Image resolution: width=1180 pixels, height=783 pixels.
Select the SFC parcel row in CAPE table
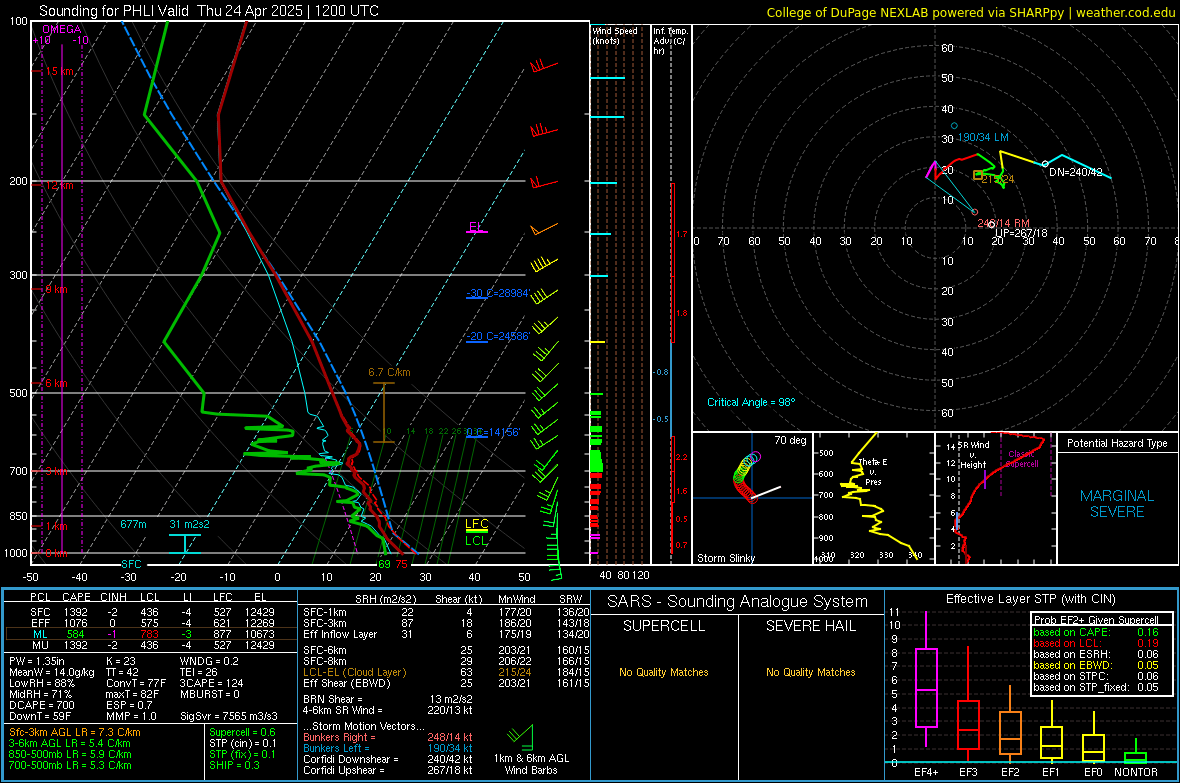coord(152,612)
